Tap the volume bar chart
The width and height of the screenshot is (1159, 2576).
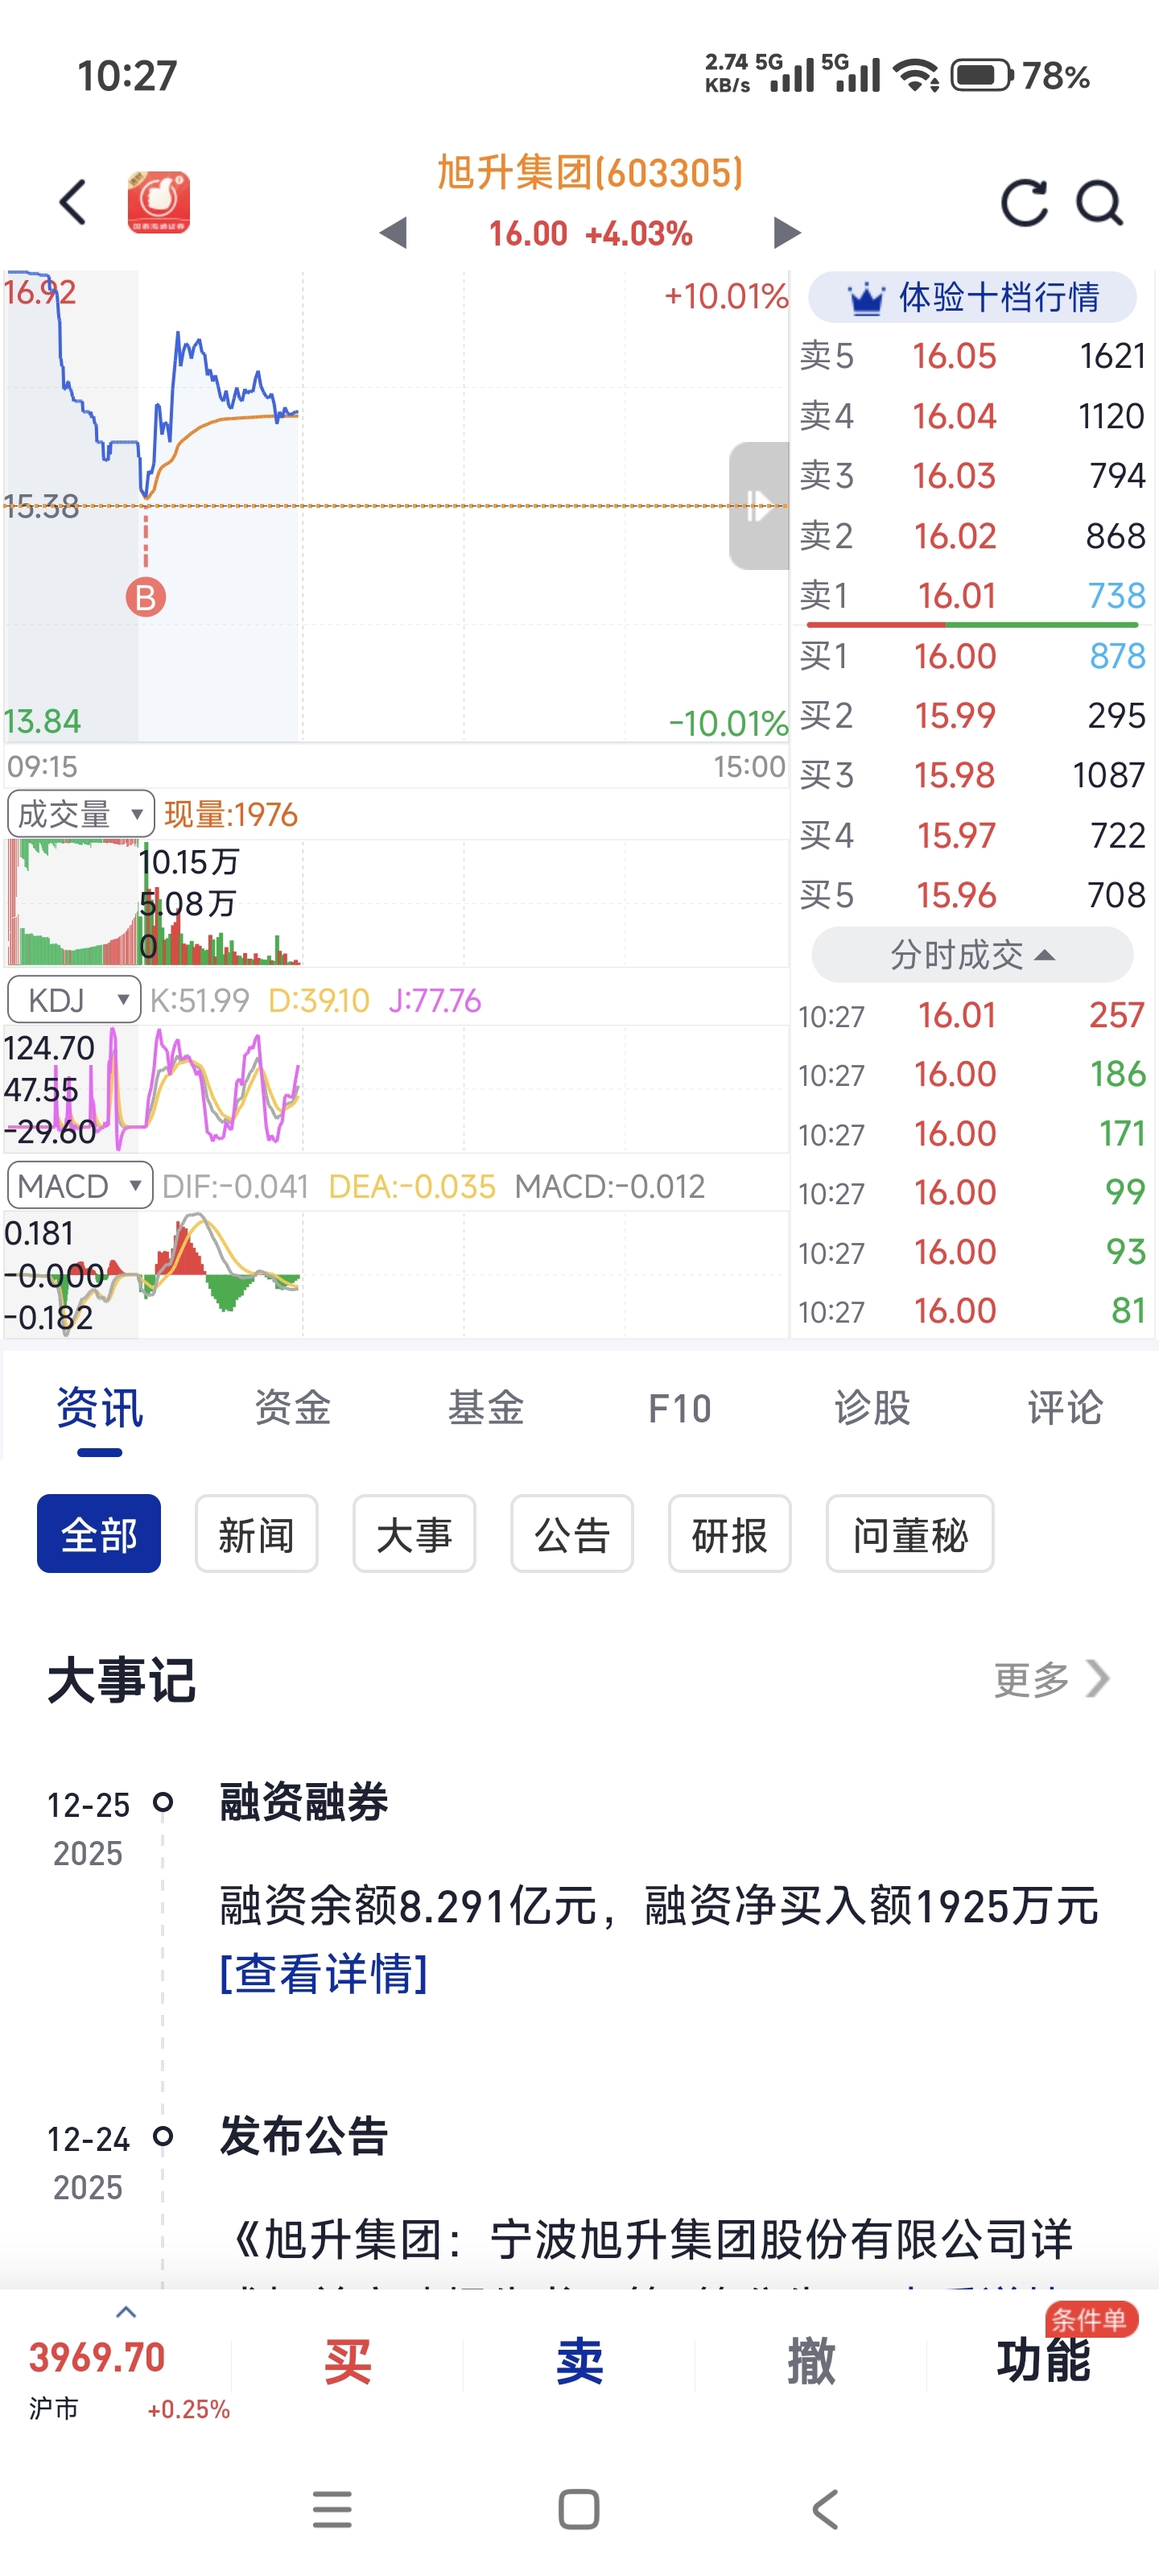[396, 902]
